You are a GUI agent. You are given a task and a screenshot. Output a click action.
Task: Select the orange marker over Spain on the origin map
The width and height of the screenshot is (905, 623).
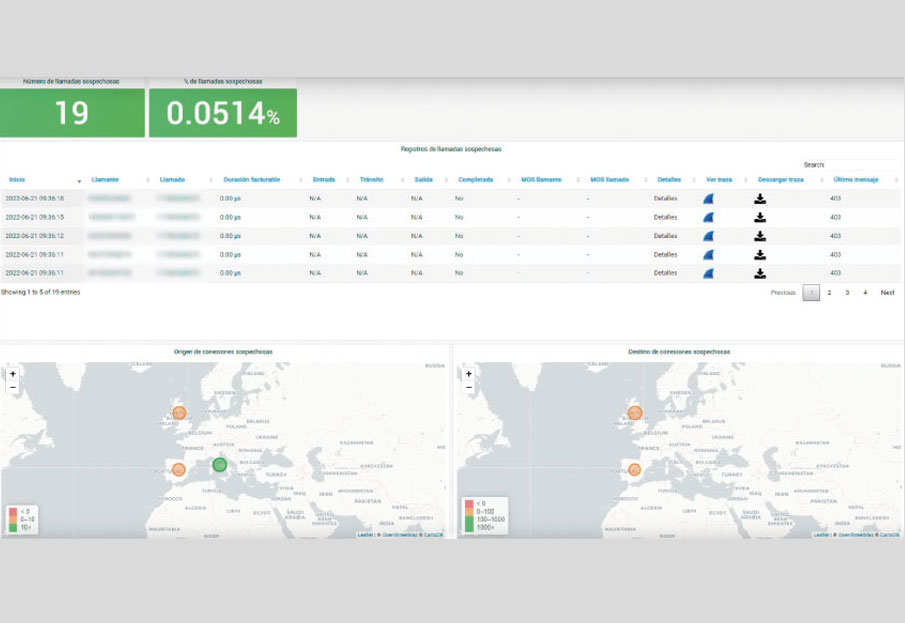click(x=179, y=469)
